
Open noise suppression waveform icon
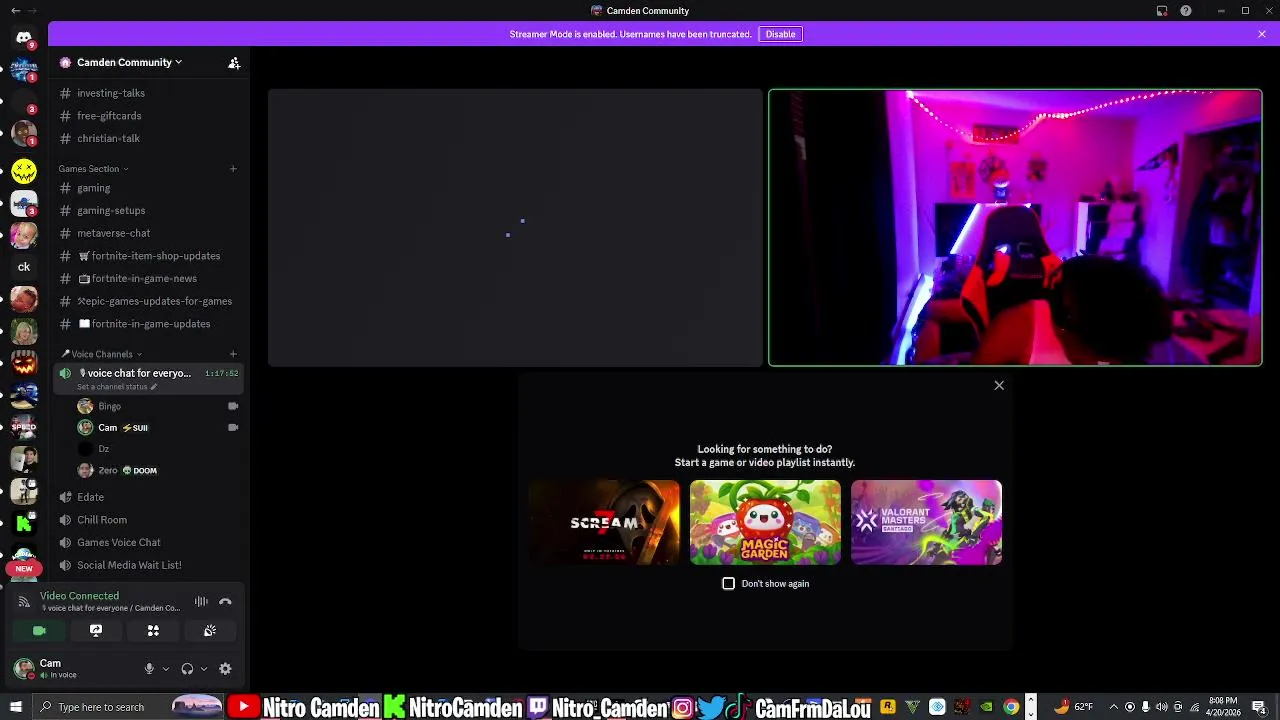(201, 602)
